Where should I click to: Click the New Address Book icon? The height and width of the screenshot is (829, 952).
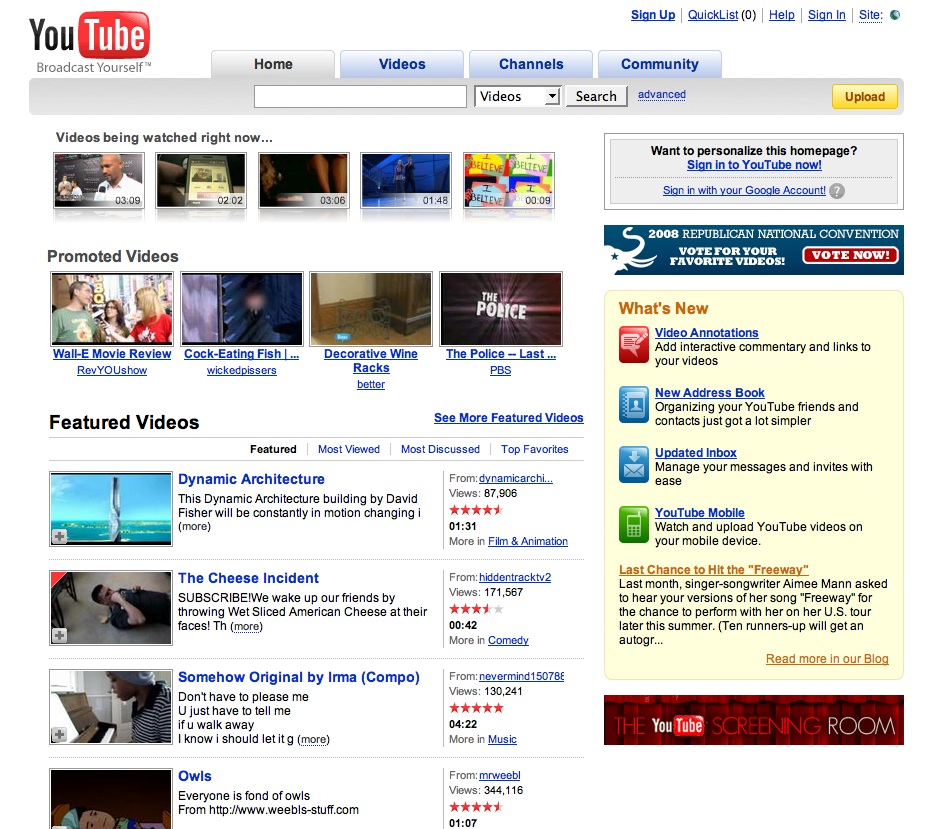[634, 404]
